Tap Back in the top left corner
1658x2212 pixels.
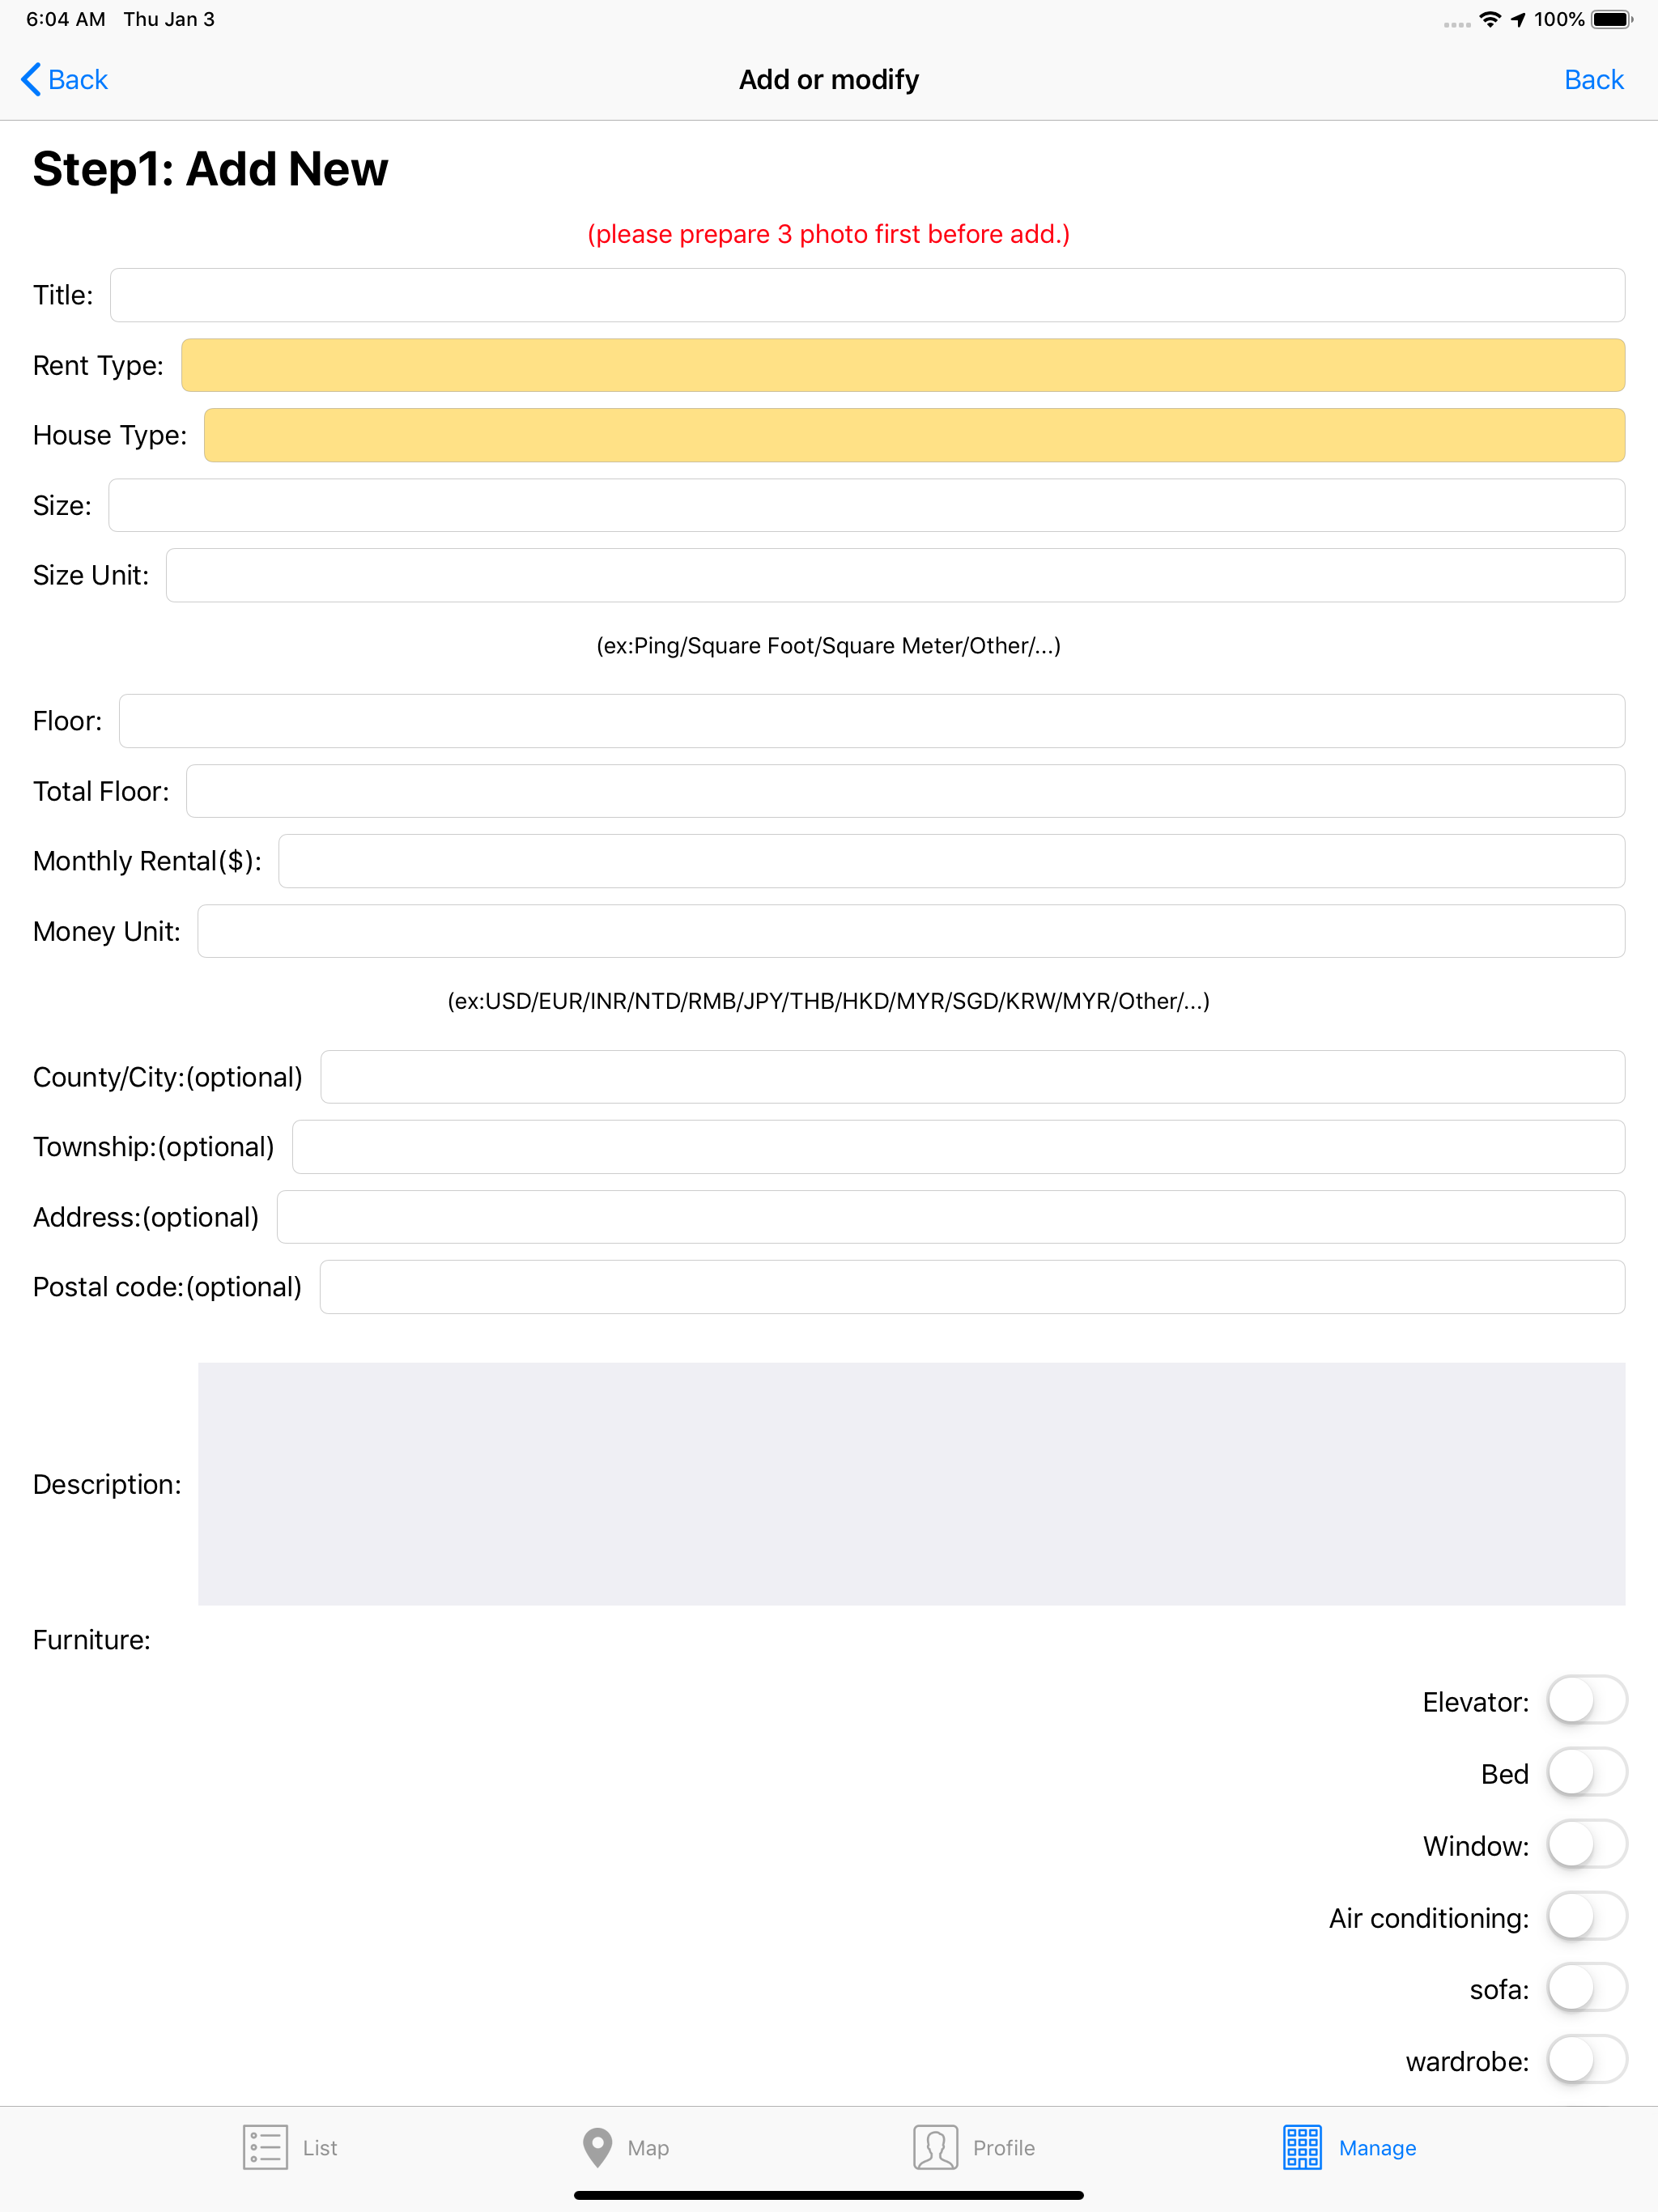point(63,79)
